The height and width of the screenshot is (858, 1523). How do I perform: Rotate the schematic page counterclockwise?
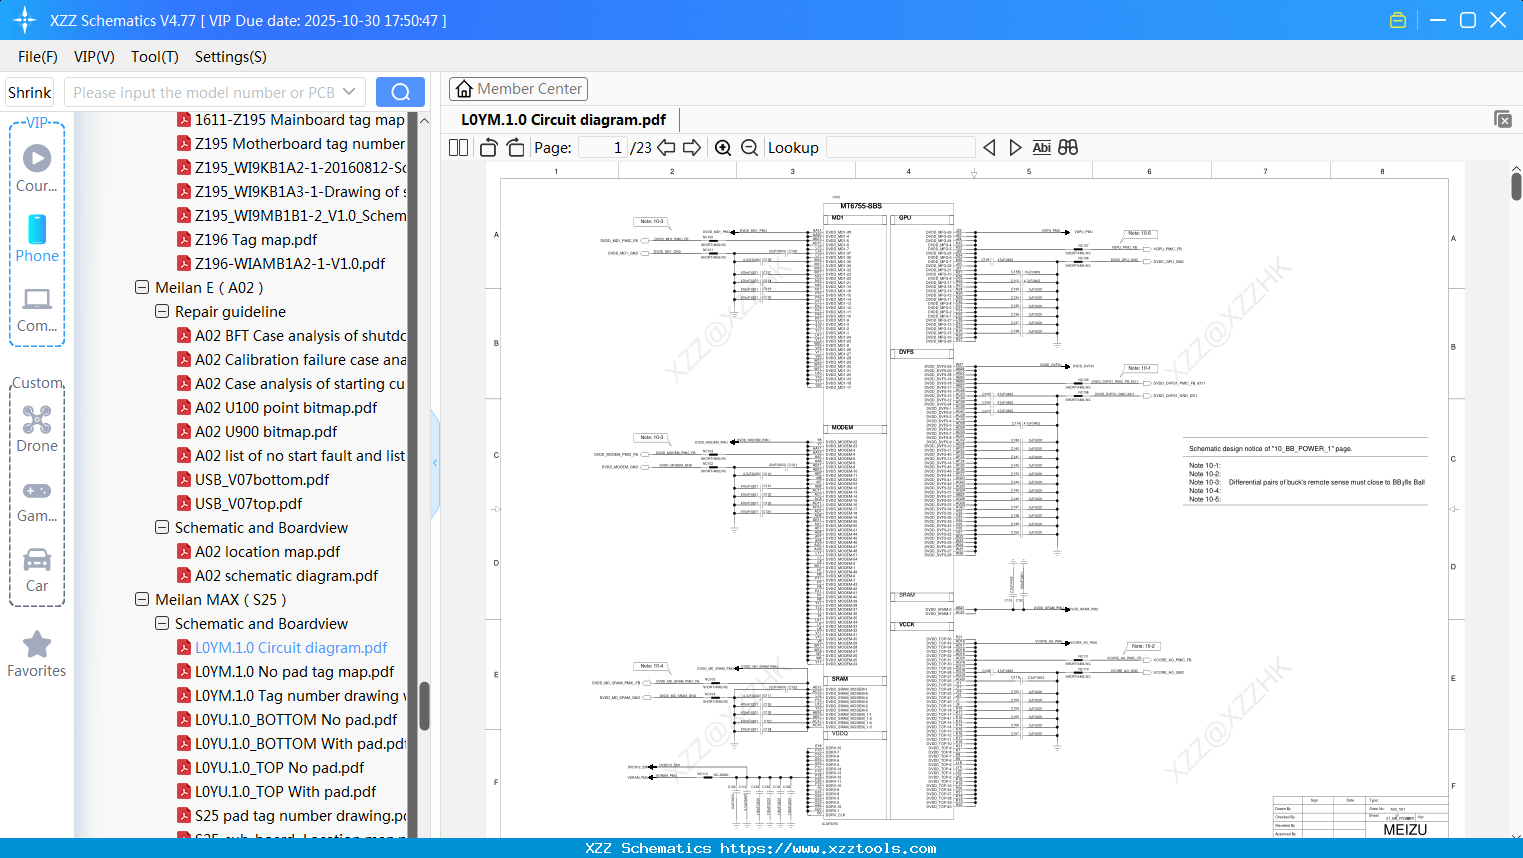click(x=487, y=147)
